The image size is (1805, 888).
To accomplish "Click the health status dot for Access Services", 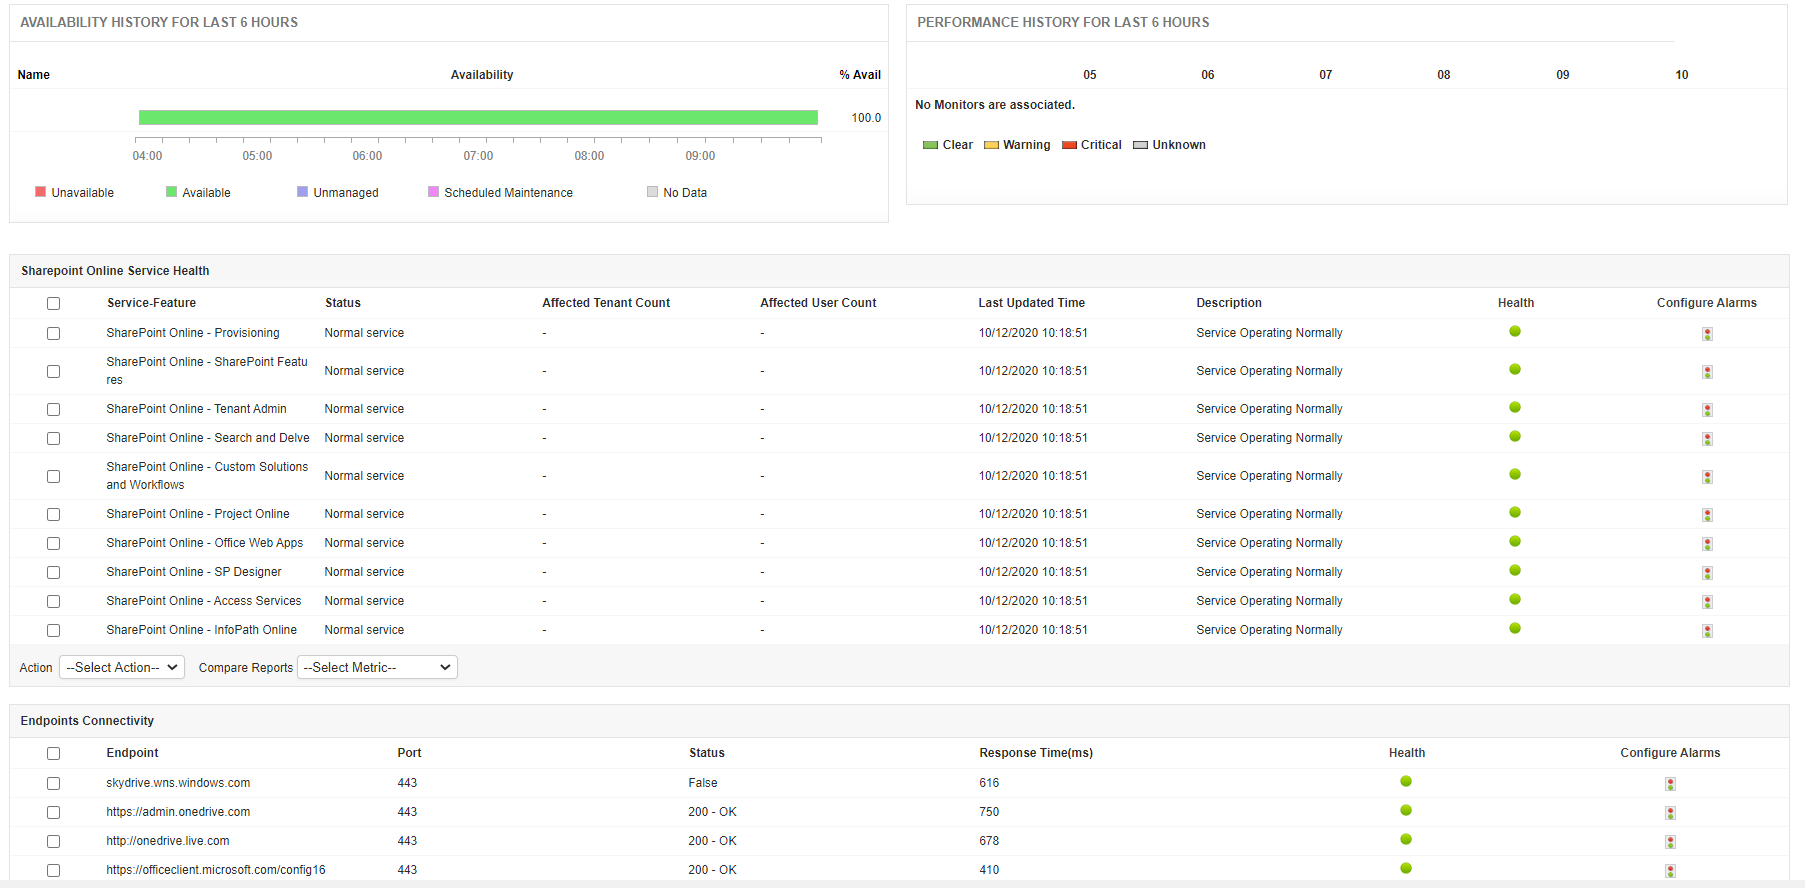I will pos(1515,599).
